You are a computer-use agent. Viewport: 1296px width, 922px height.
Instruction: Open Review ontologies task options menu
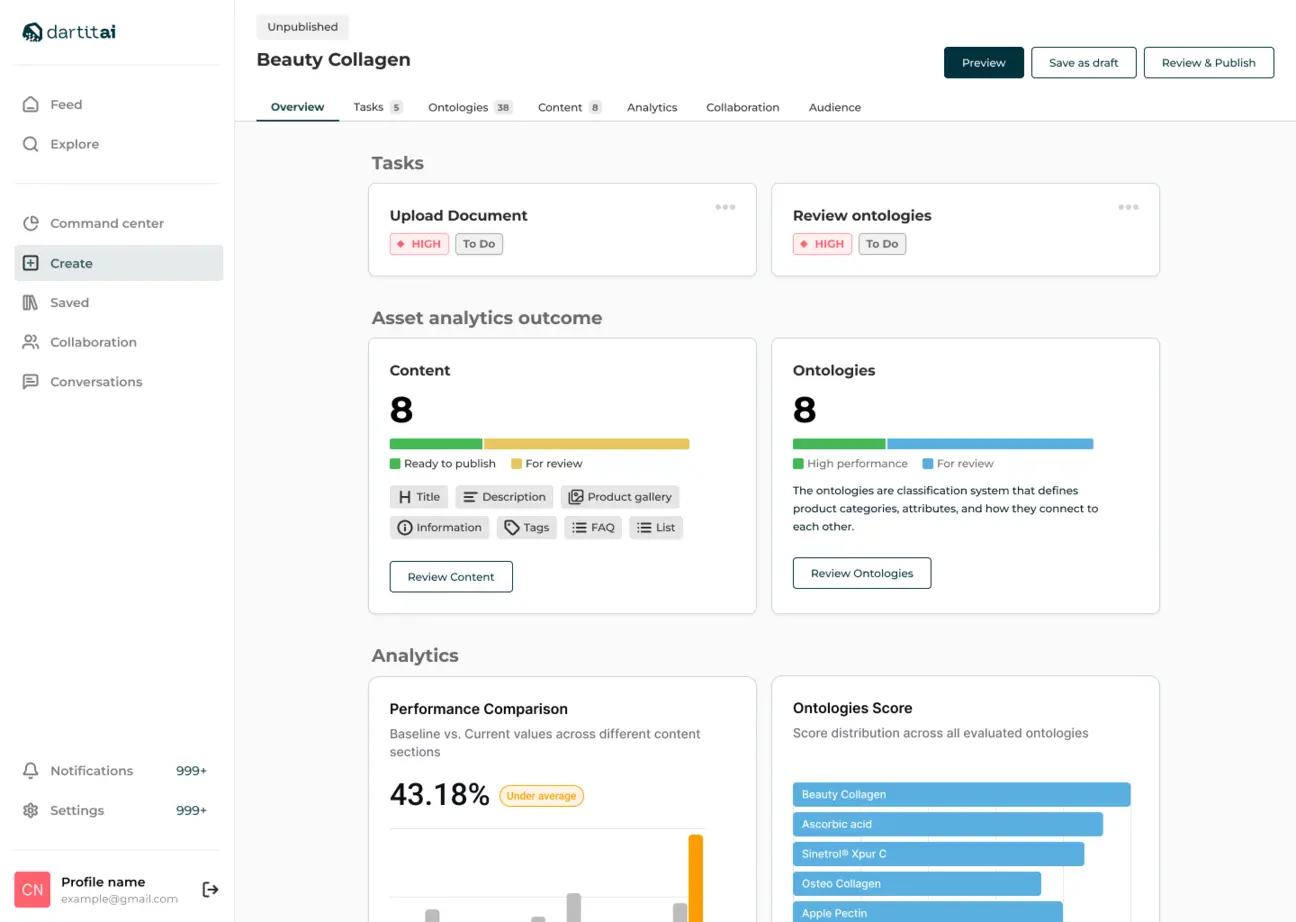[x=1128, y=207]
